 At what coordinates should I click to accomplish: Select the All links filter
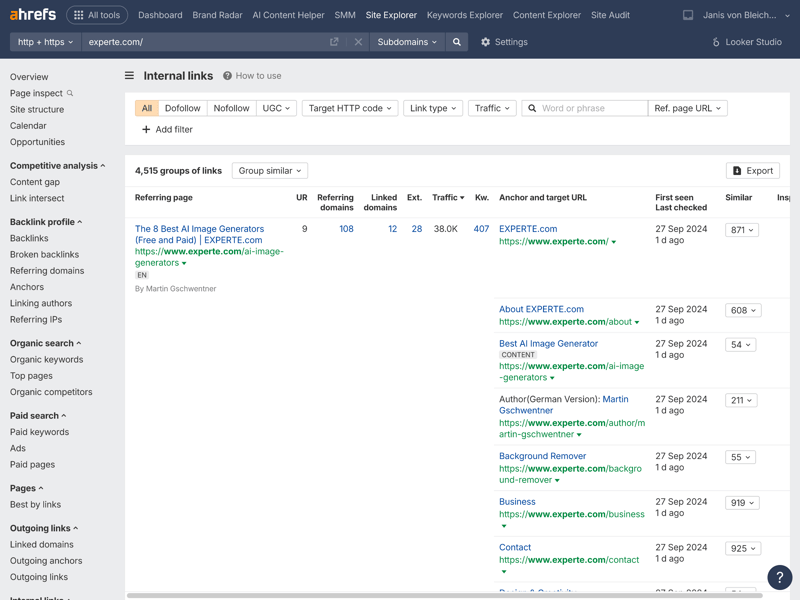tap(147, 108)
